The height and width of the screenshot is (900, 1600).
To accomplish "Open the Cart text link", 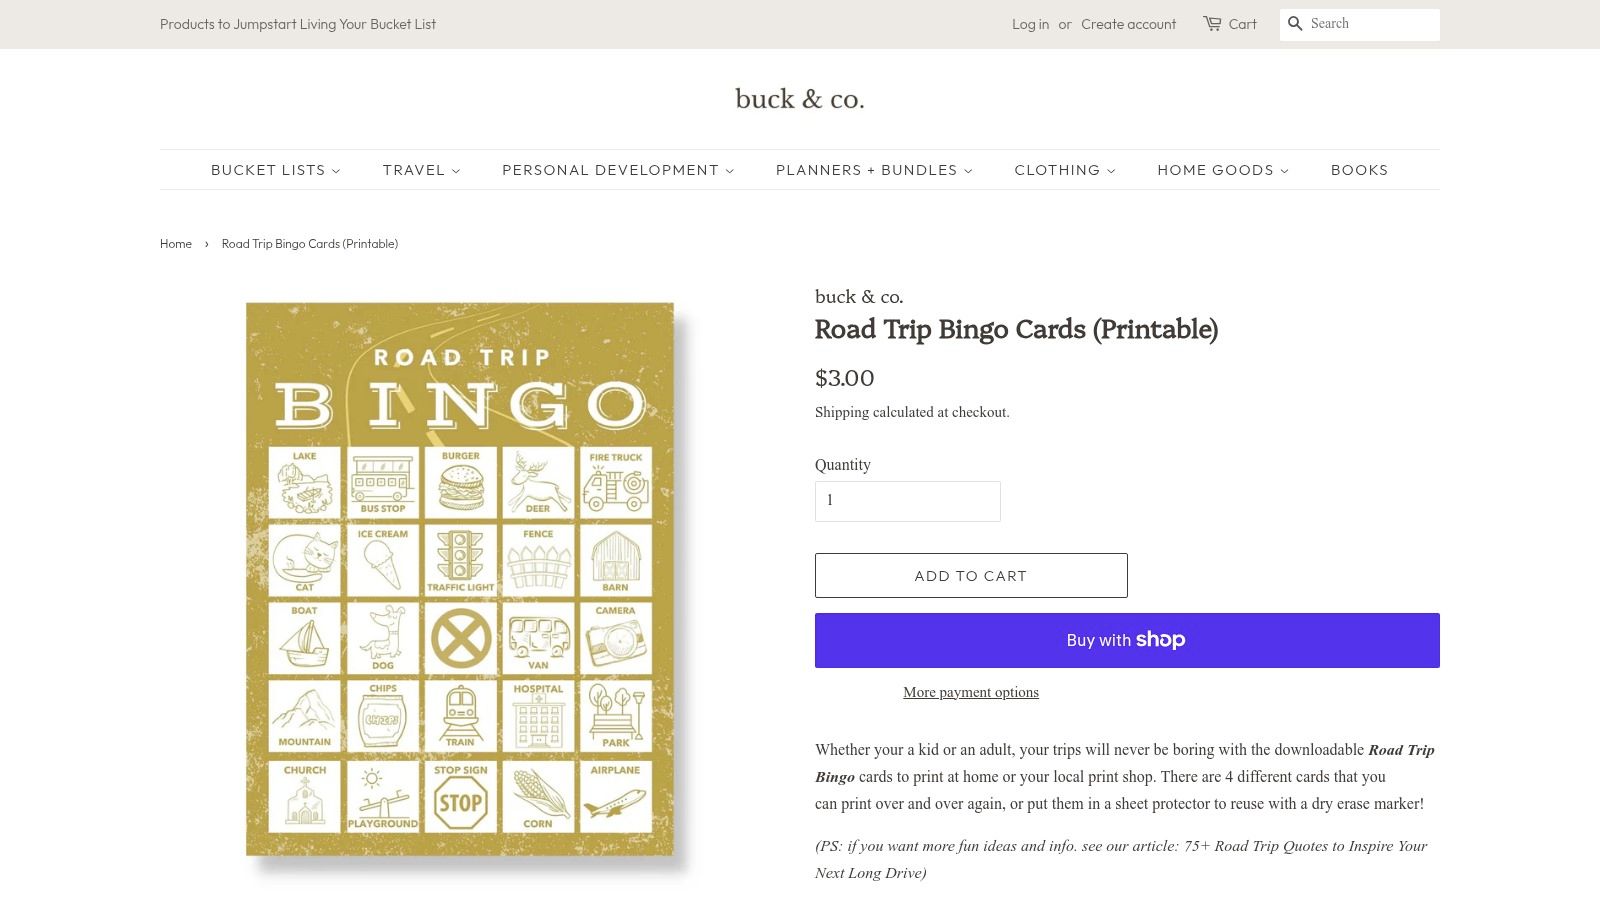I will (1242, 24).
